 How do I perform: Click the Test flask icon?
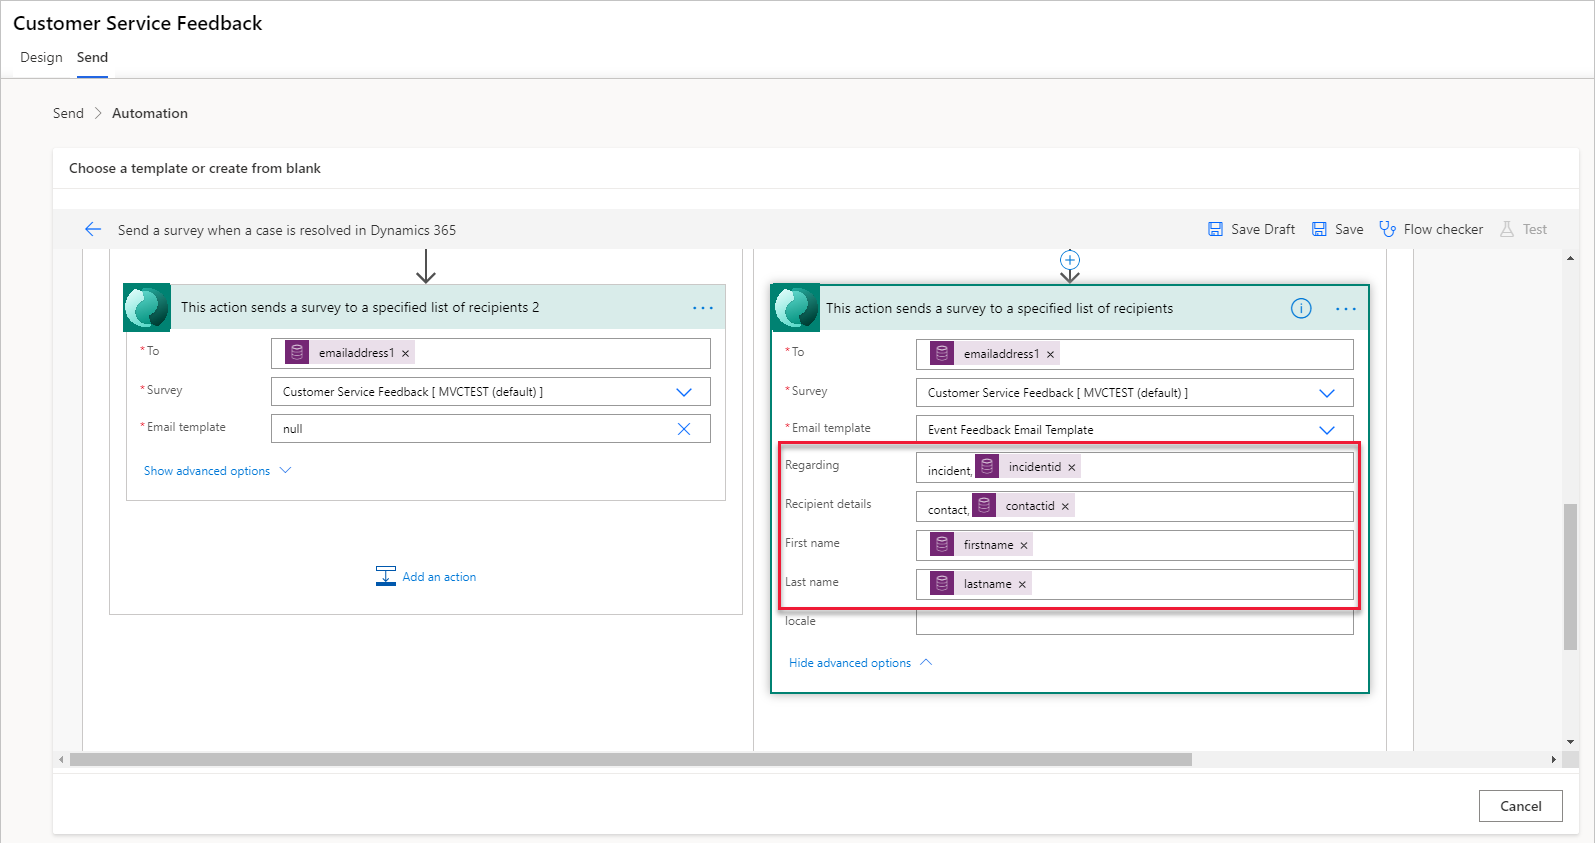(1507, 229)
